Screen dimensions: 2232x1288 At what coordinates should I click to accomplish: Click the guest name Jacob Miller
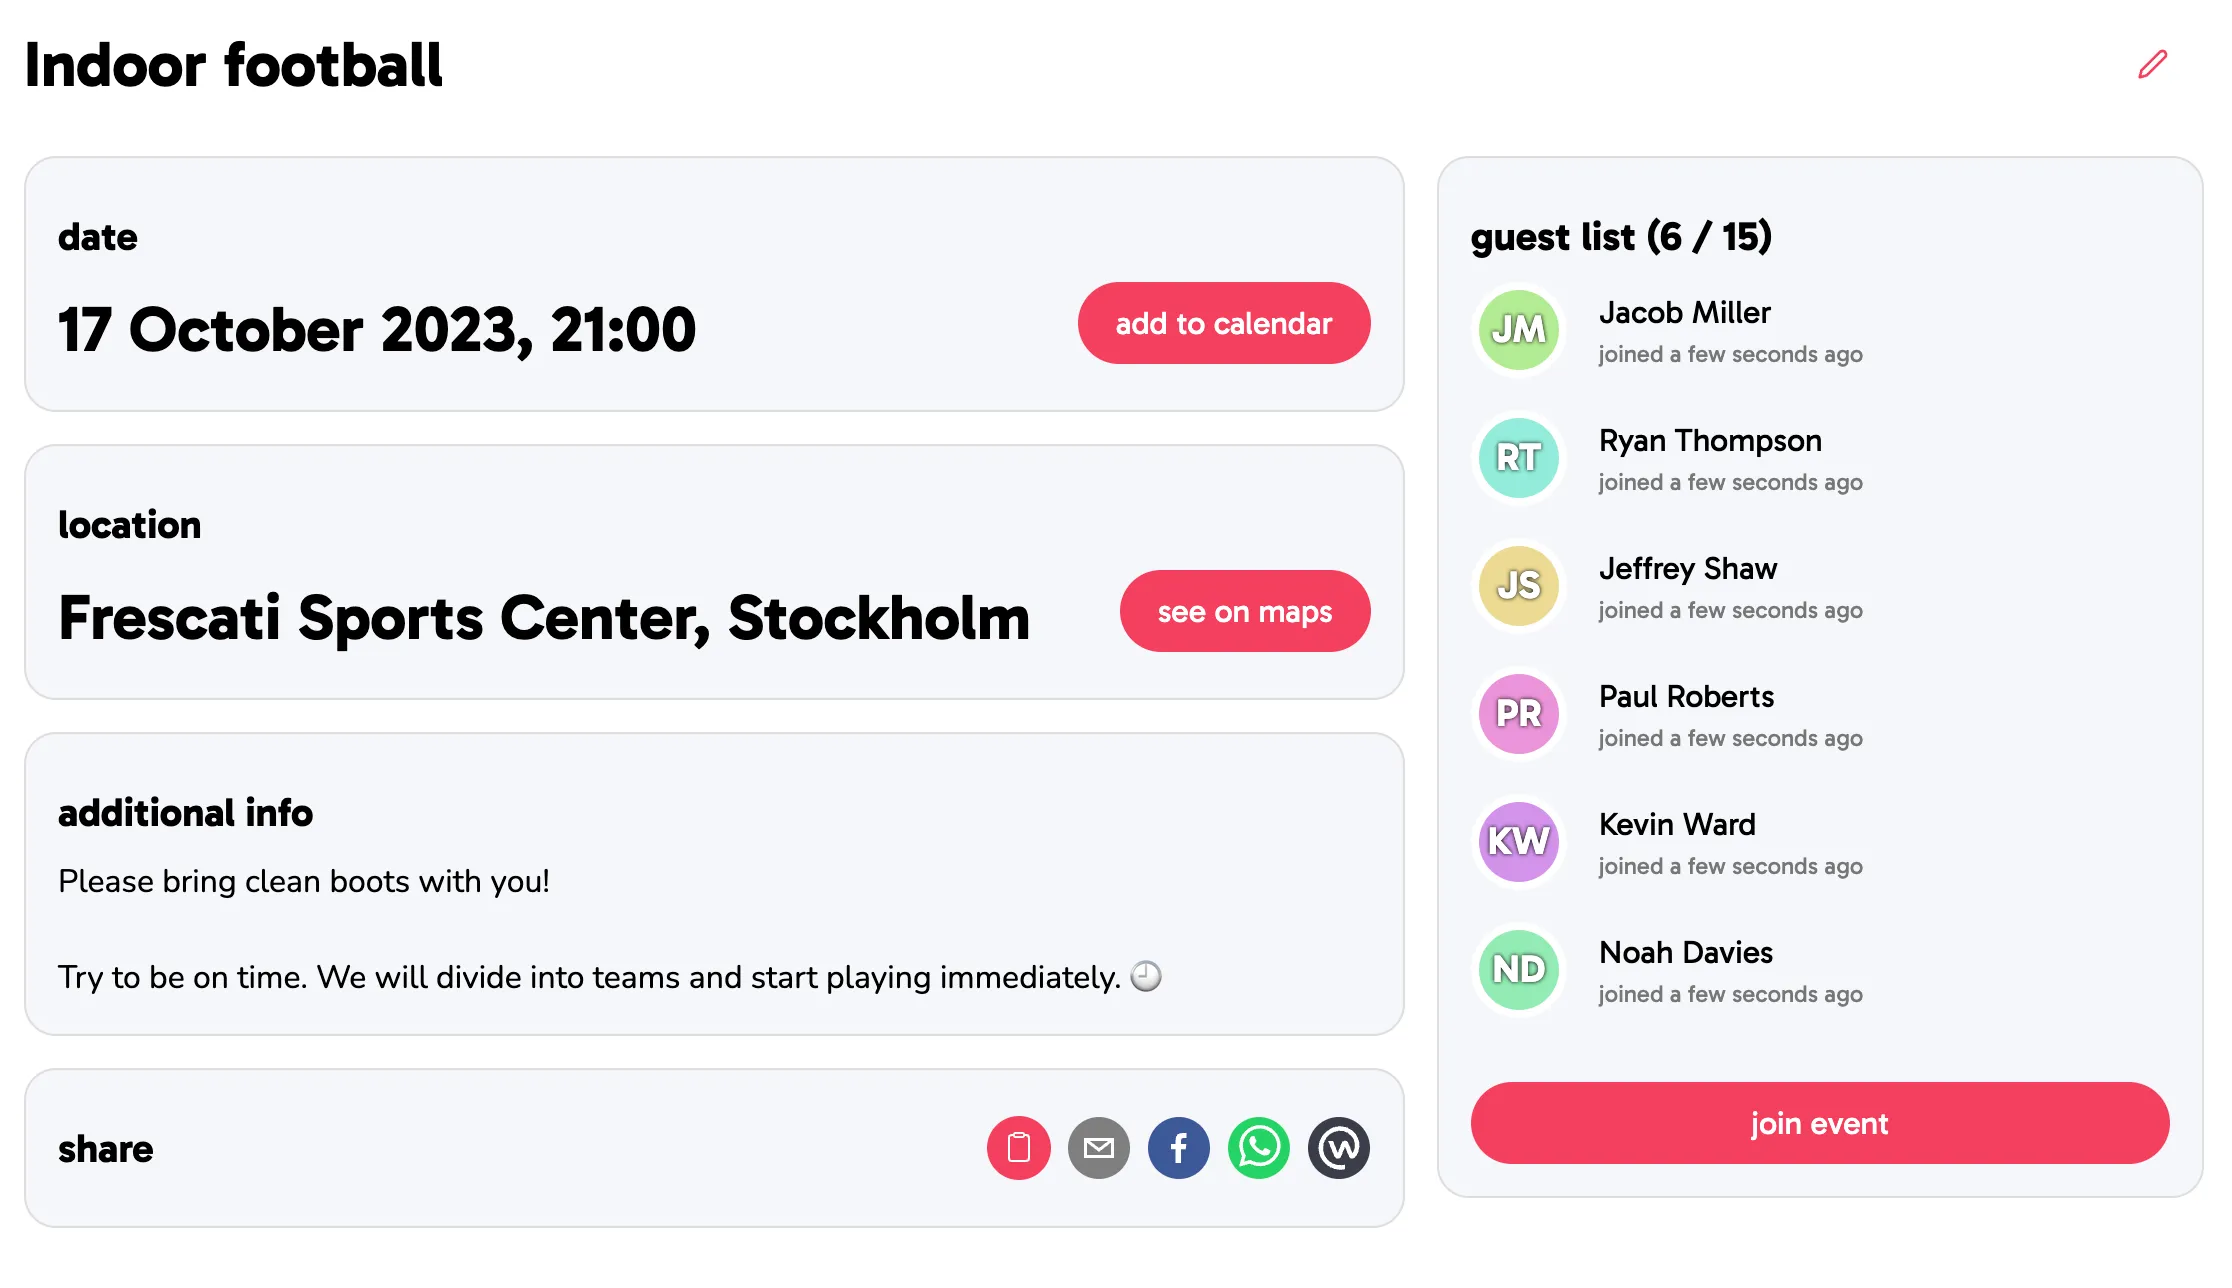coord(1684,313)
